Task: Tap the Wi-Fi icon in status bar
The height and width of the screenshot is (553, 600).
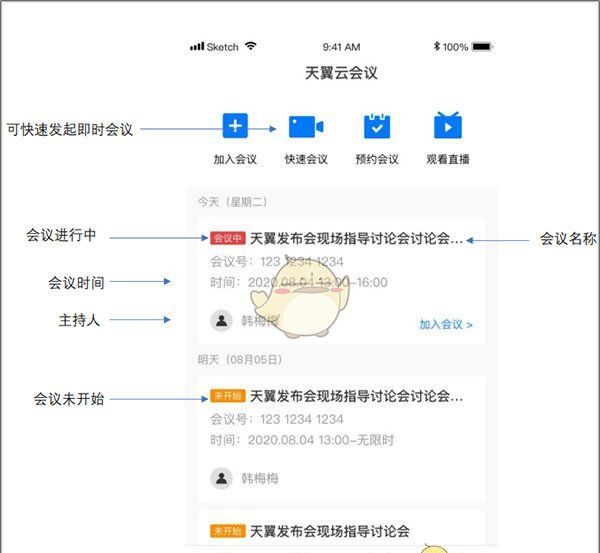Action: [x=251, y=46]
